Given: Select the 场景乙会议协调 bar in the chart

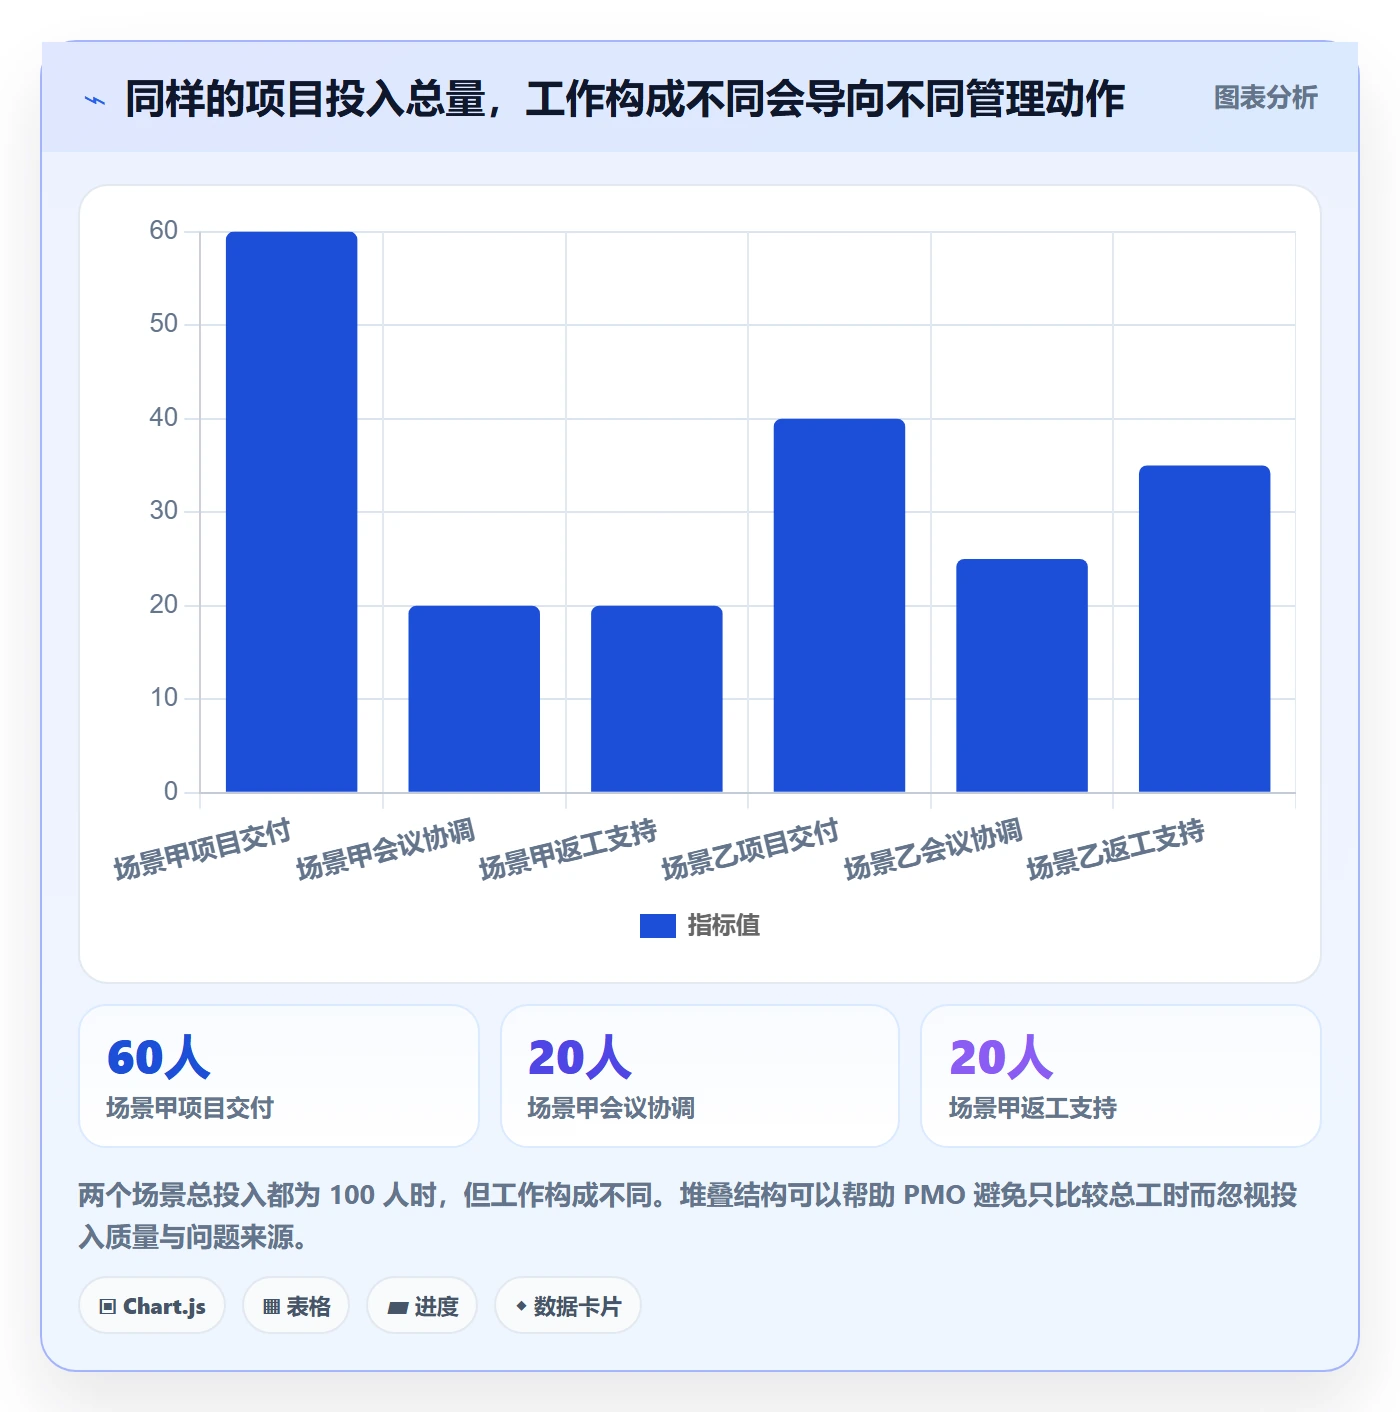Looking at the screenshot, I should tap(1021, 676).
